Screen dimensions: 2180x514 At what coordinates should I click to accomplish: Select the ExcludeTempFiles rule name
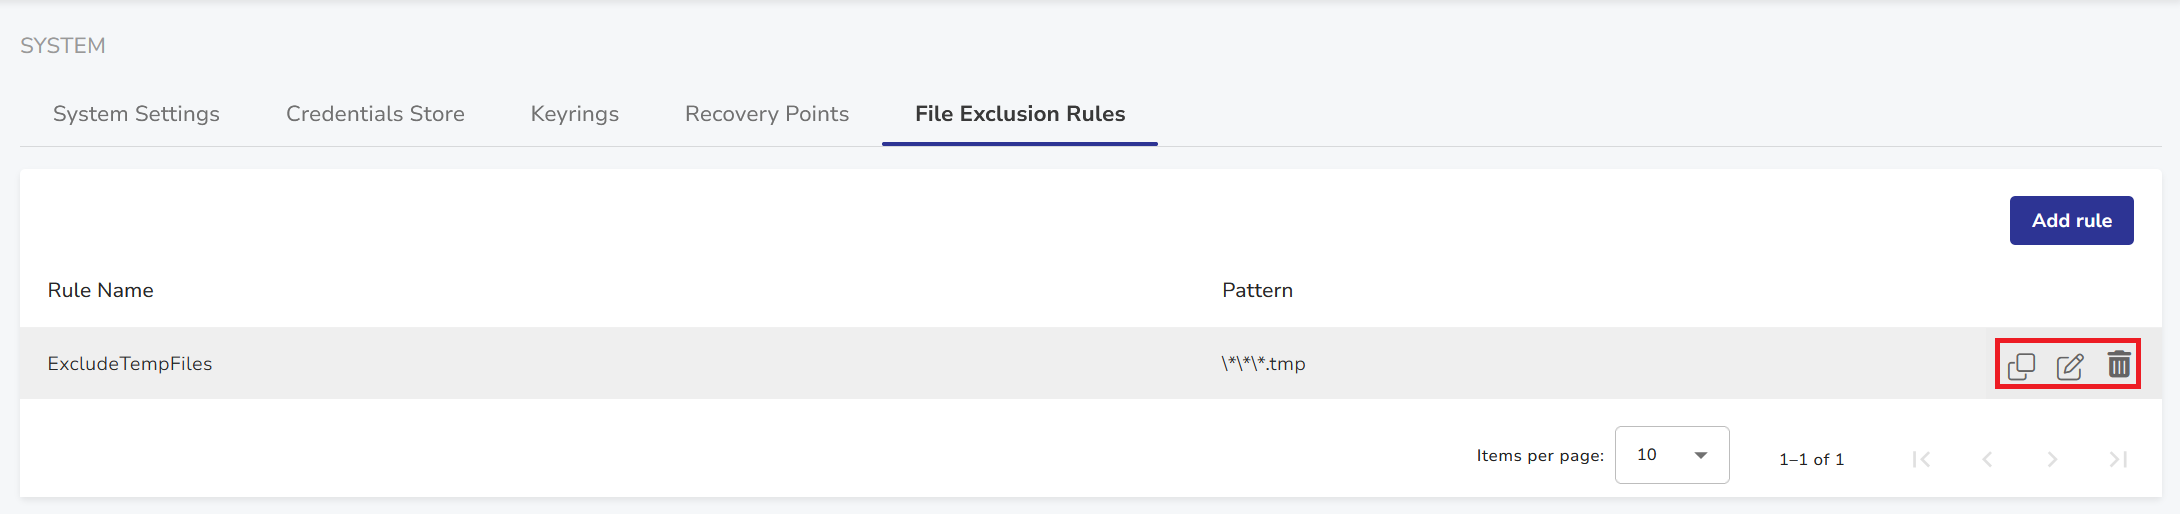tap(130, 364)
